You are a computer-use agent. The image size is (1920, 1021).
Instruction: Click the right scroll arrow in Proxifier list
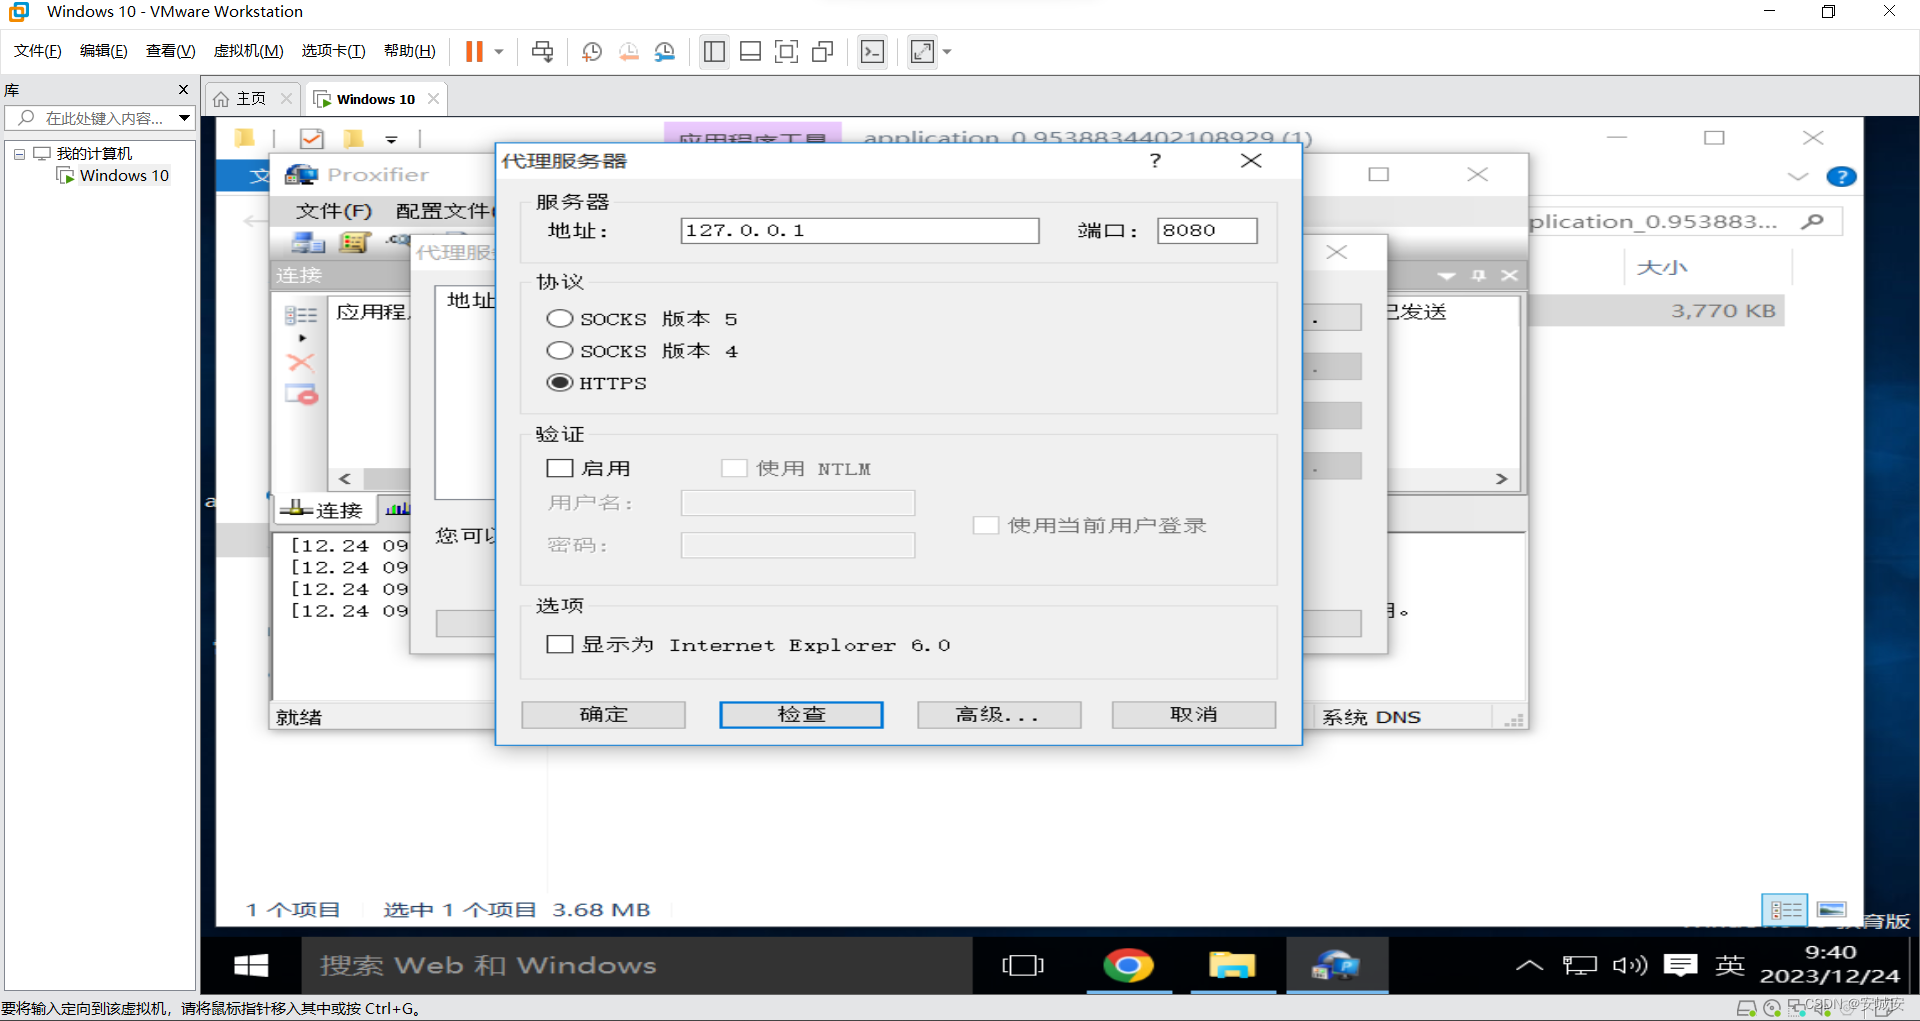coord(1501,479)
